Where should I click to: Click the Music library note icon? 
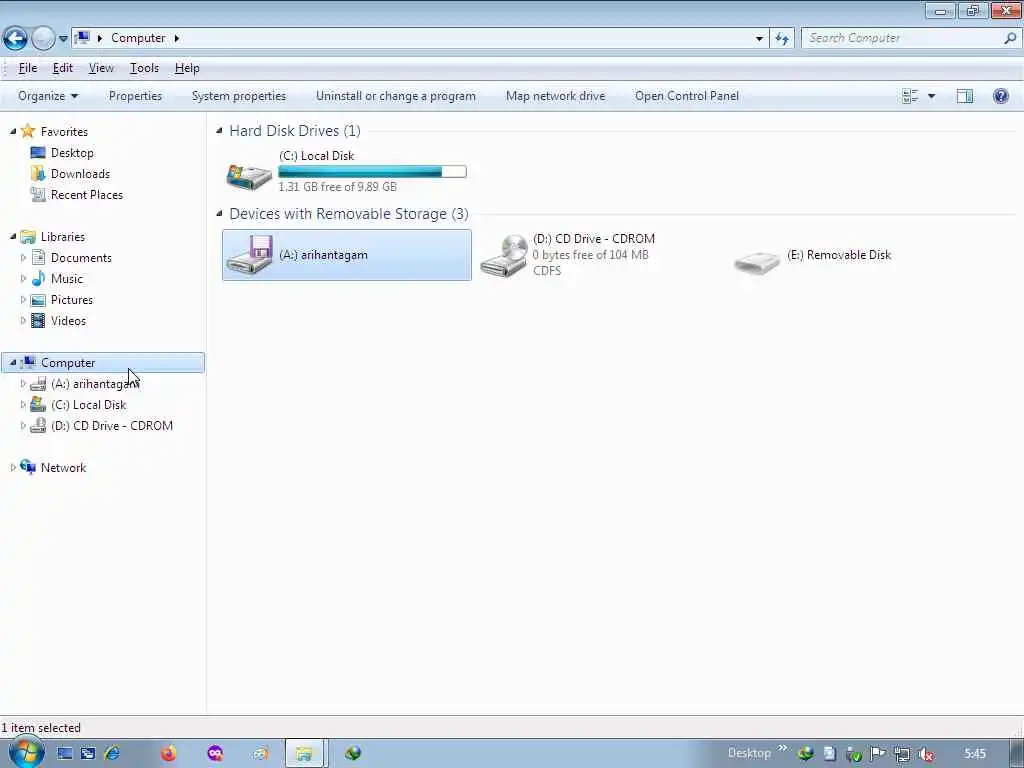pyautogui.click(x=39, y=278)
